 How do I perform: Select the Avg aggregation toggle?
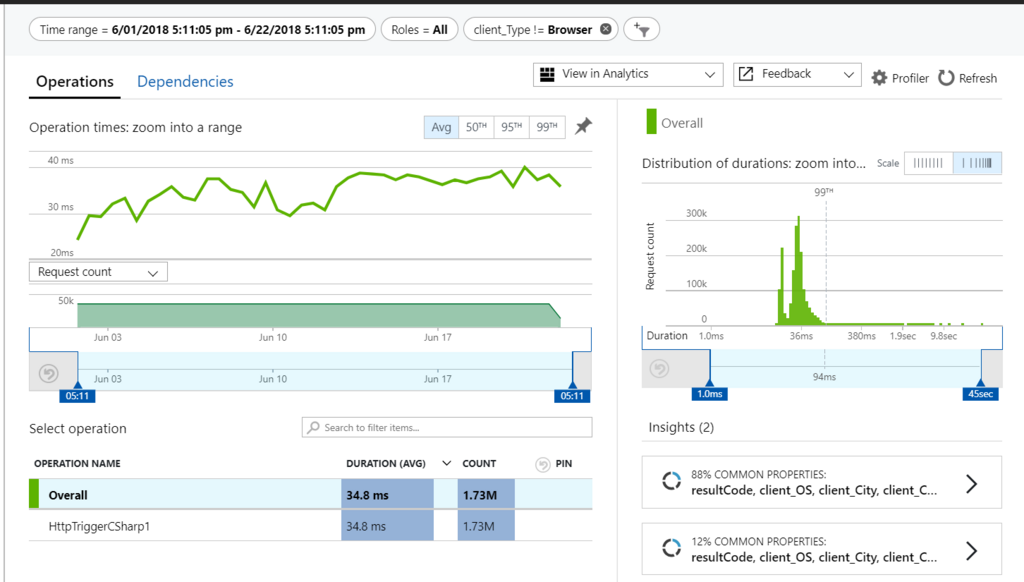[x=441, y=127]
